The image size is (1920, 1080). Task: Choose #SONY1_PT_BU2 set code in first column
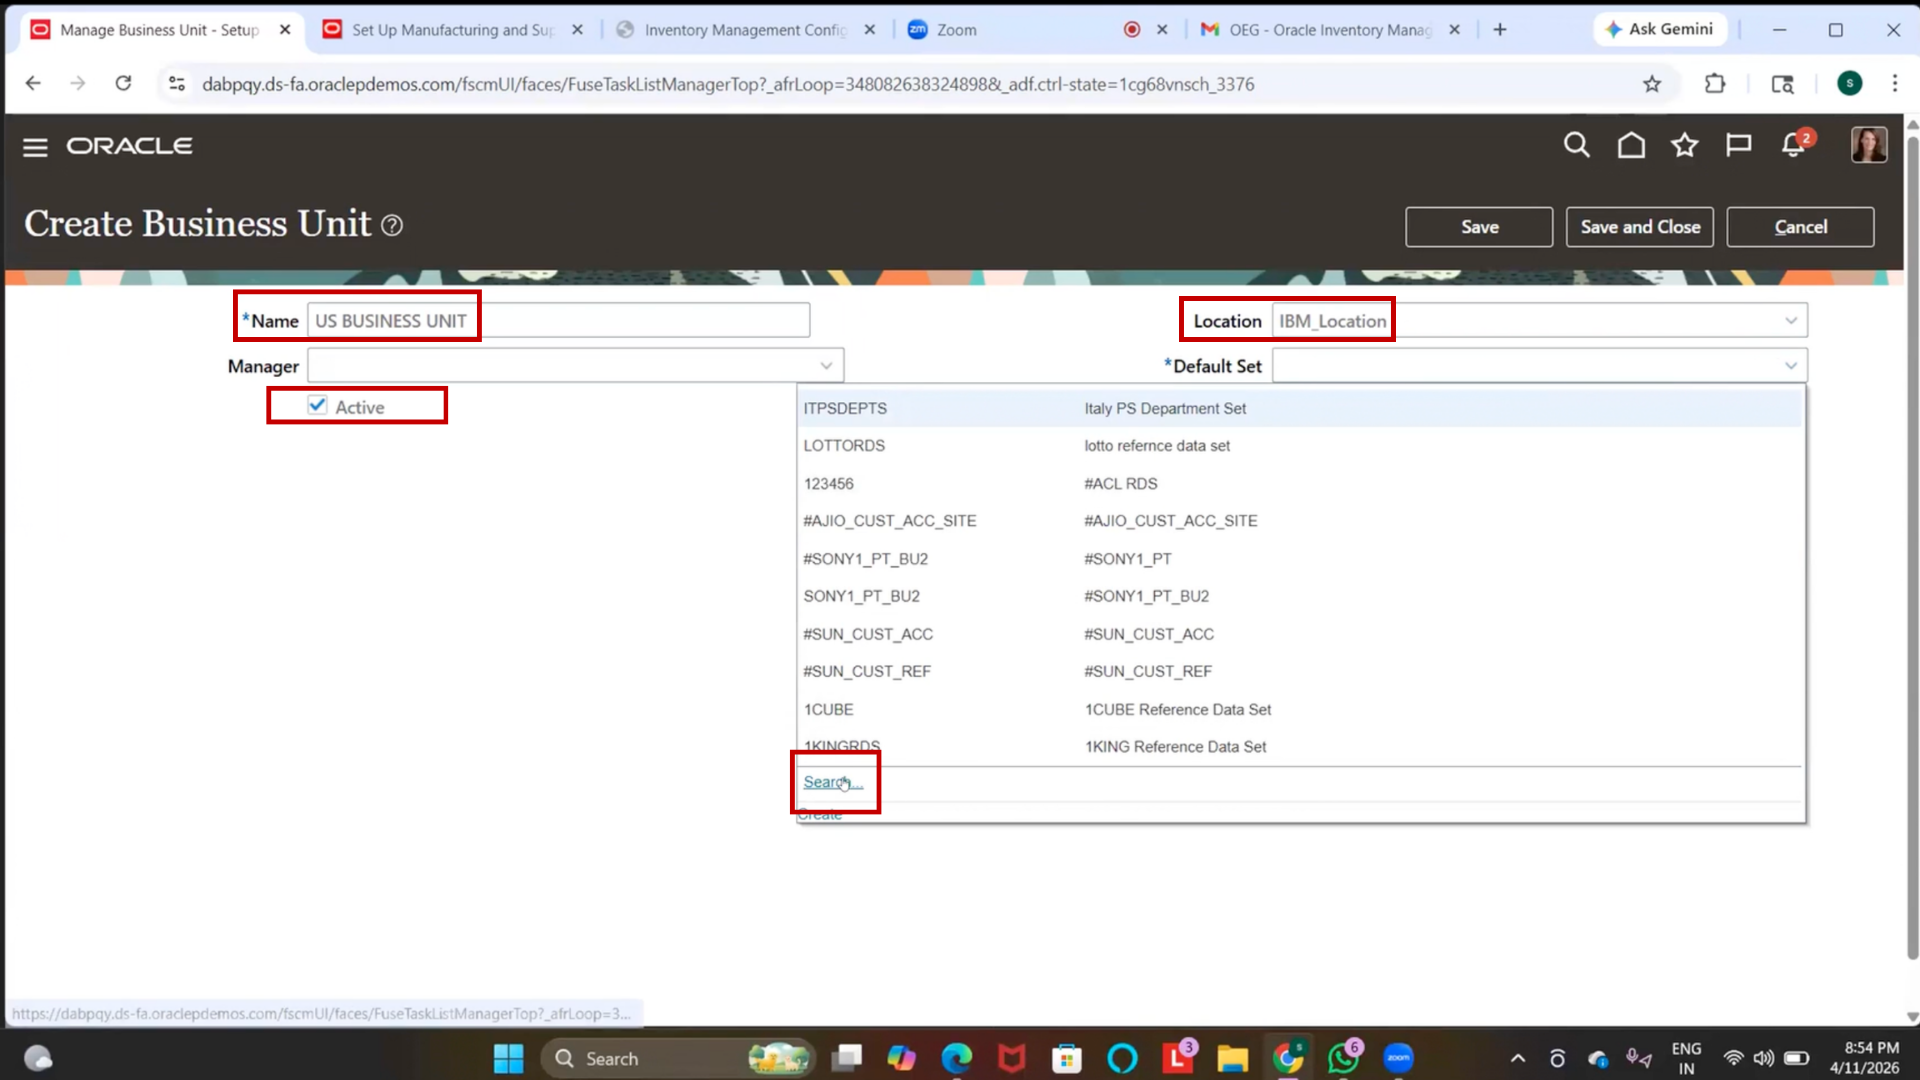(x=866, y=559)
